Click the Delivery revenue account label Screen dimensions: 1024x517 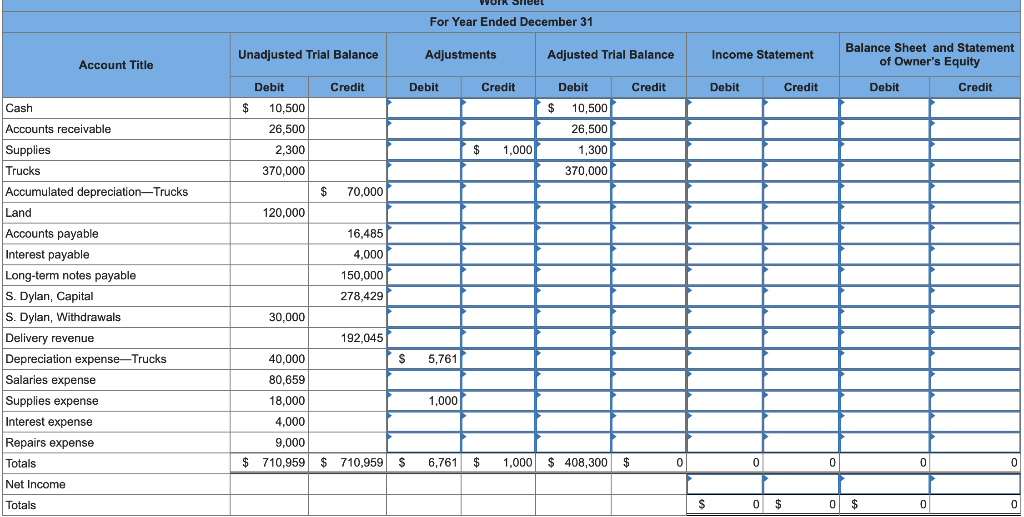pos(50,338)
